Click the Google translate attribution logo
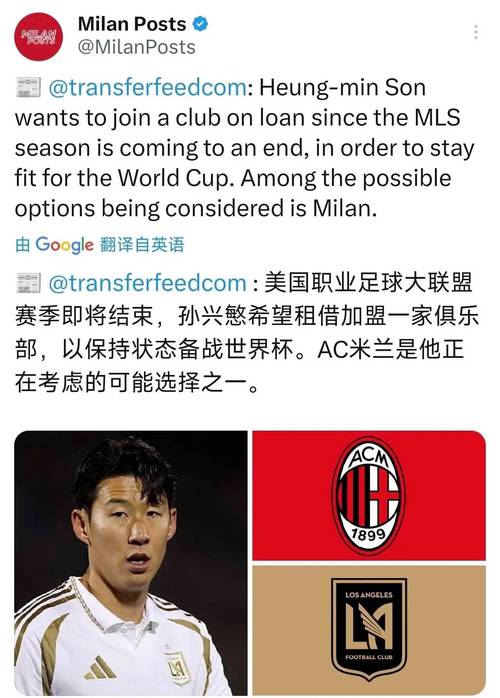Viewport: 500px width, 698px height. [x=65, y=245]
